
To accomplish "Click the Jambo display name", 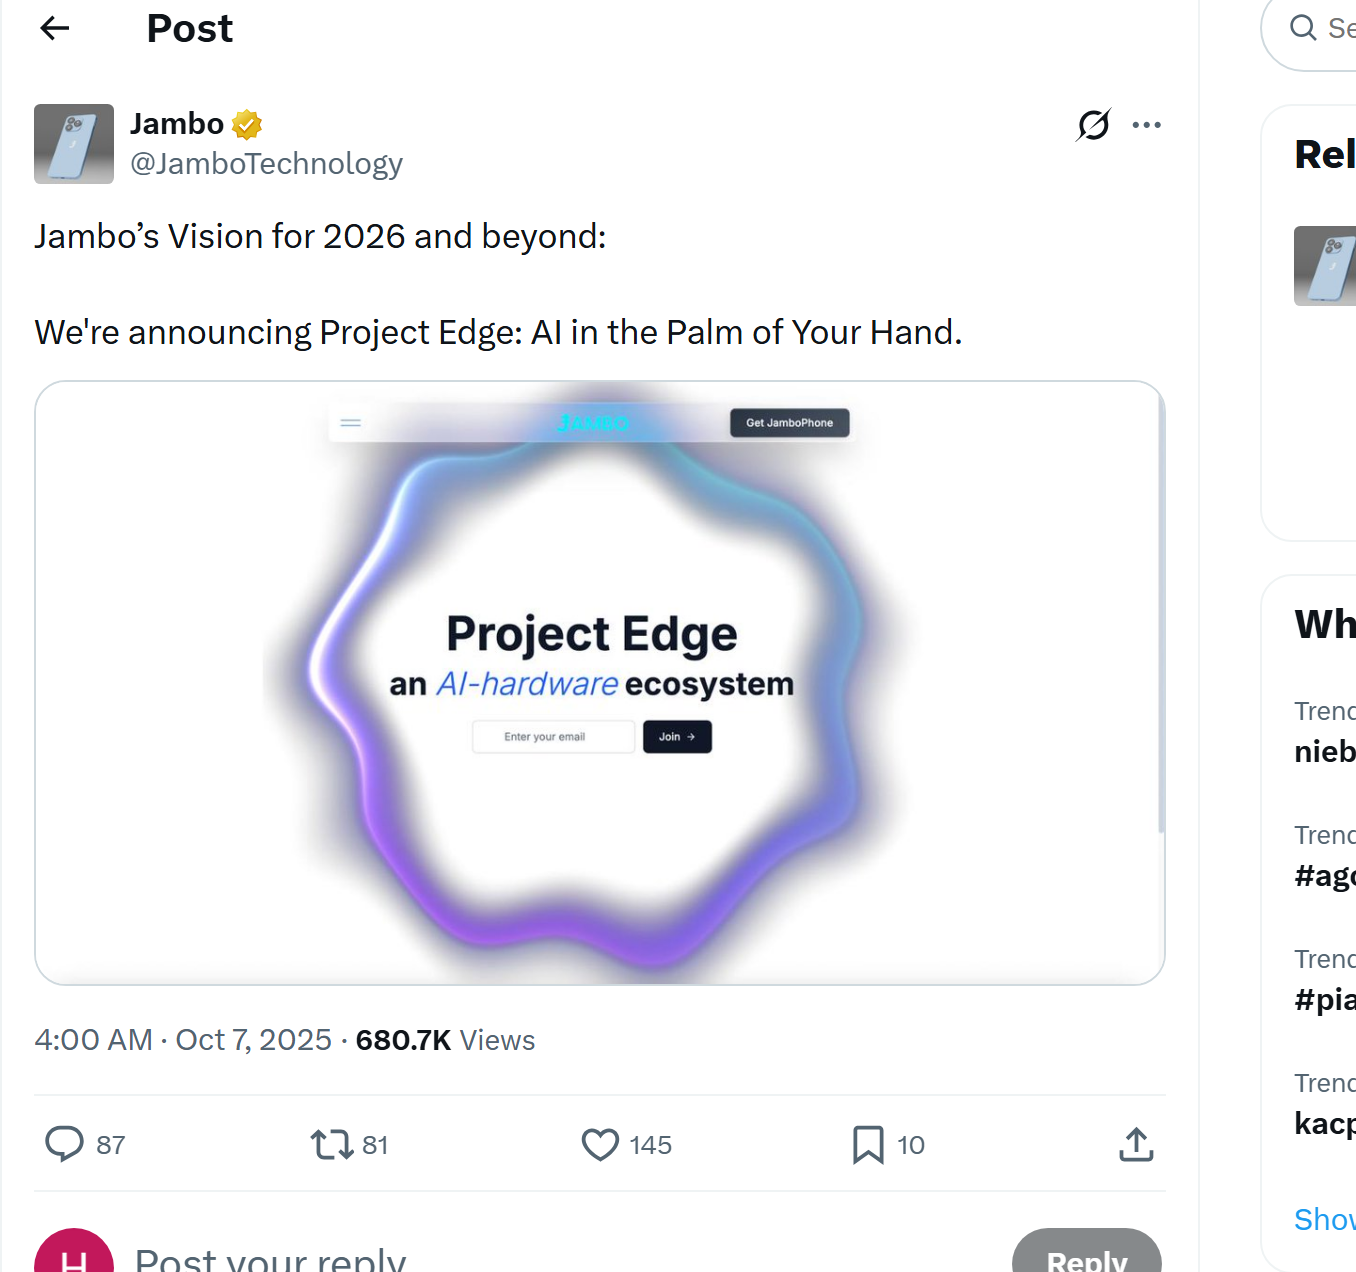I will pyautogui.click(x=177, y=124).
